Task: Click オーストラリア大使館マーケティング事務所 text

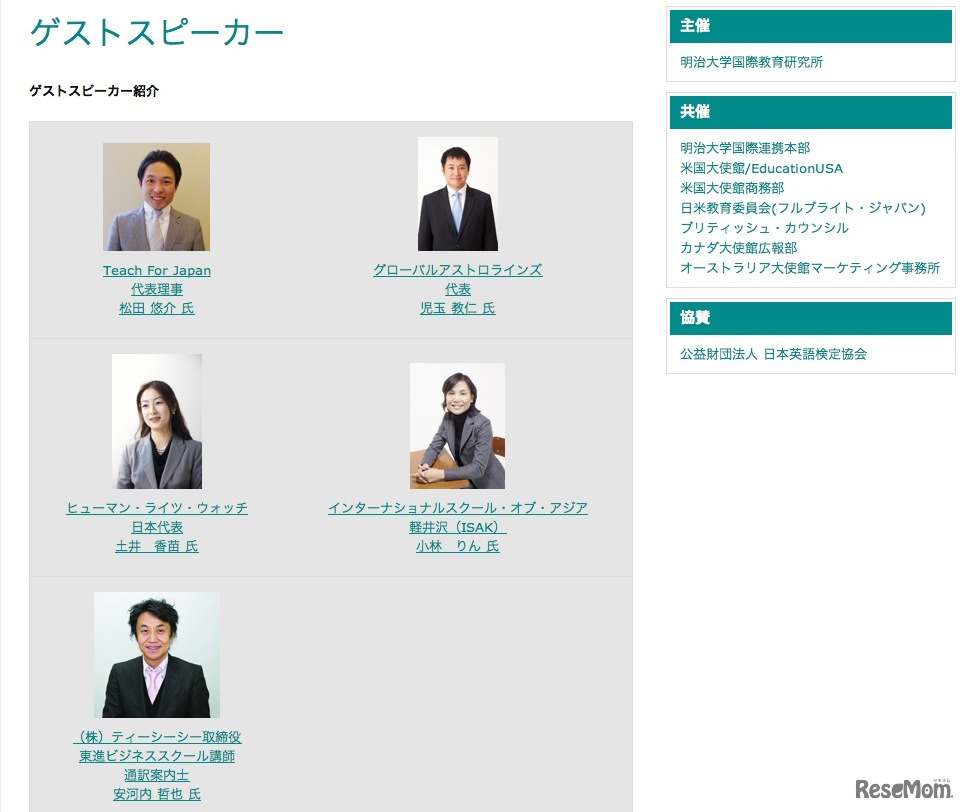Action: [x=810, y=268]
